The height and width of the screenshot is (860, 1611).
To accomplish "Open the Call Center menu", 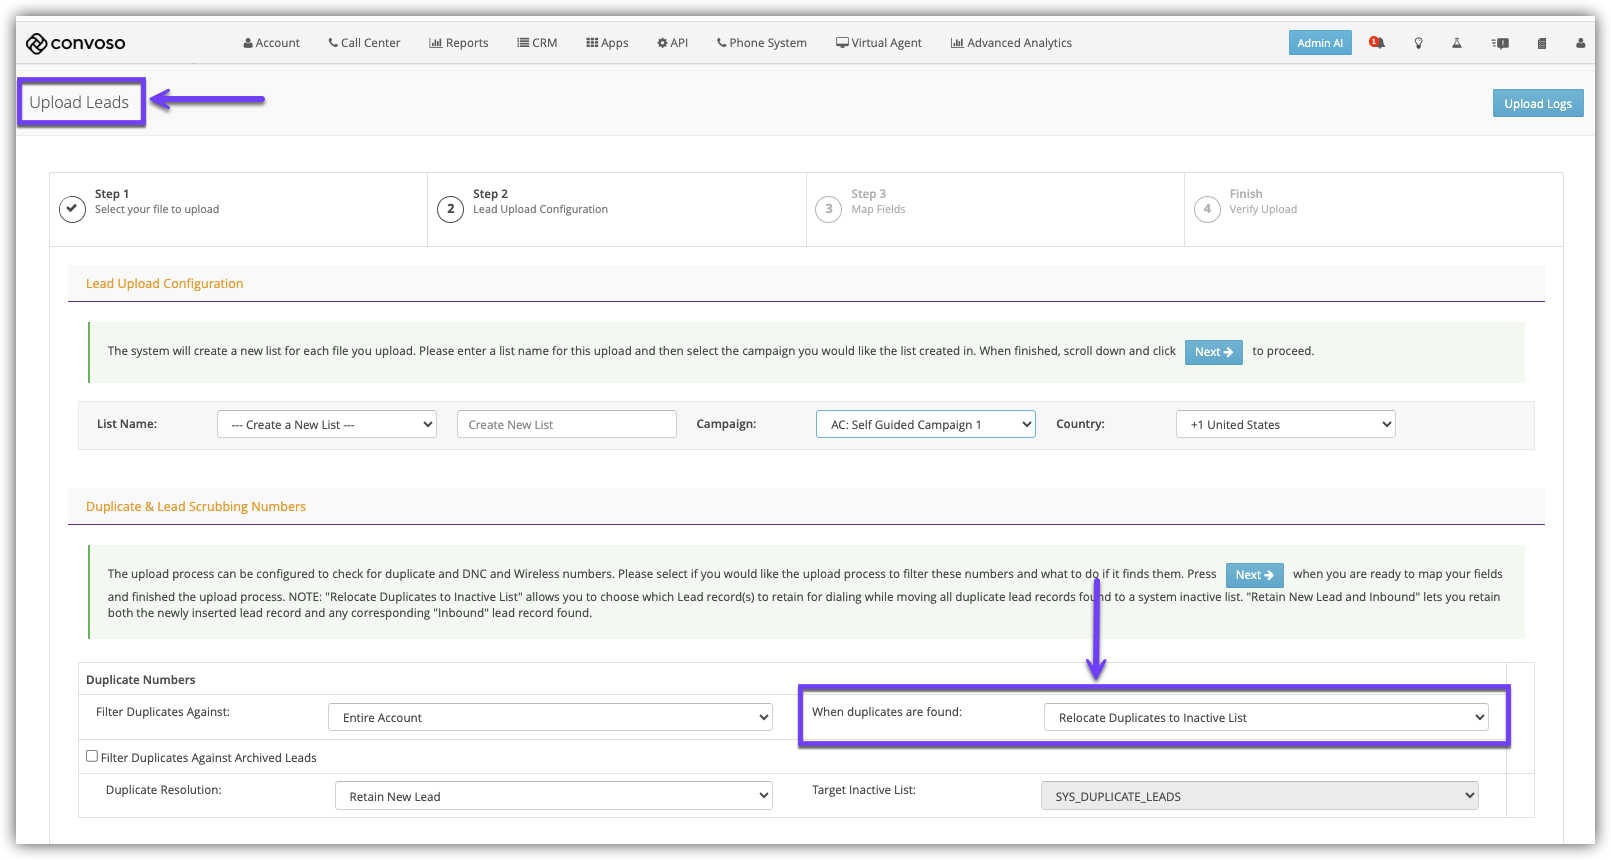I will tap(364, 43).
